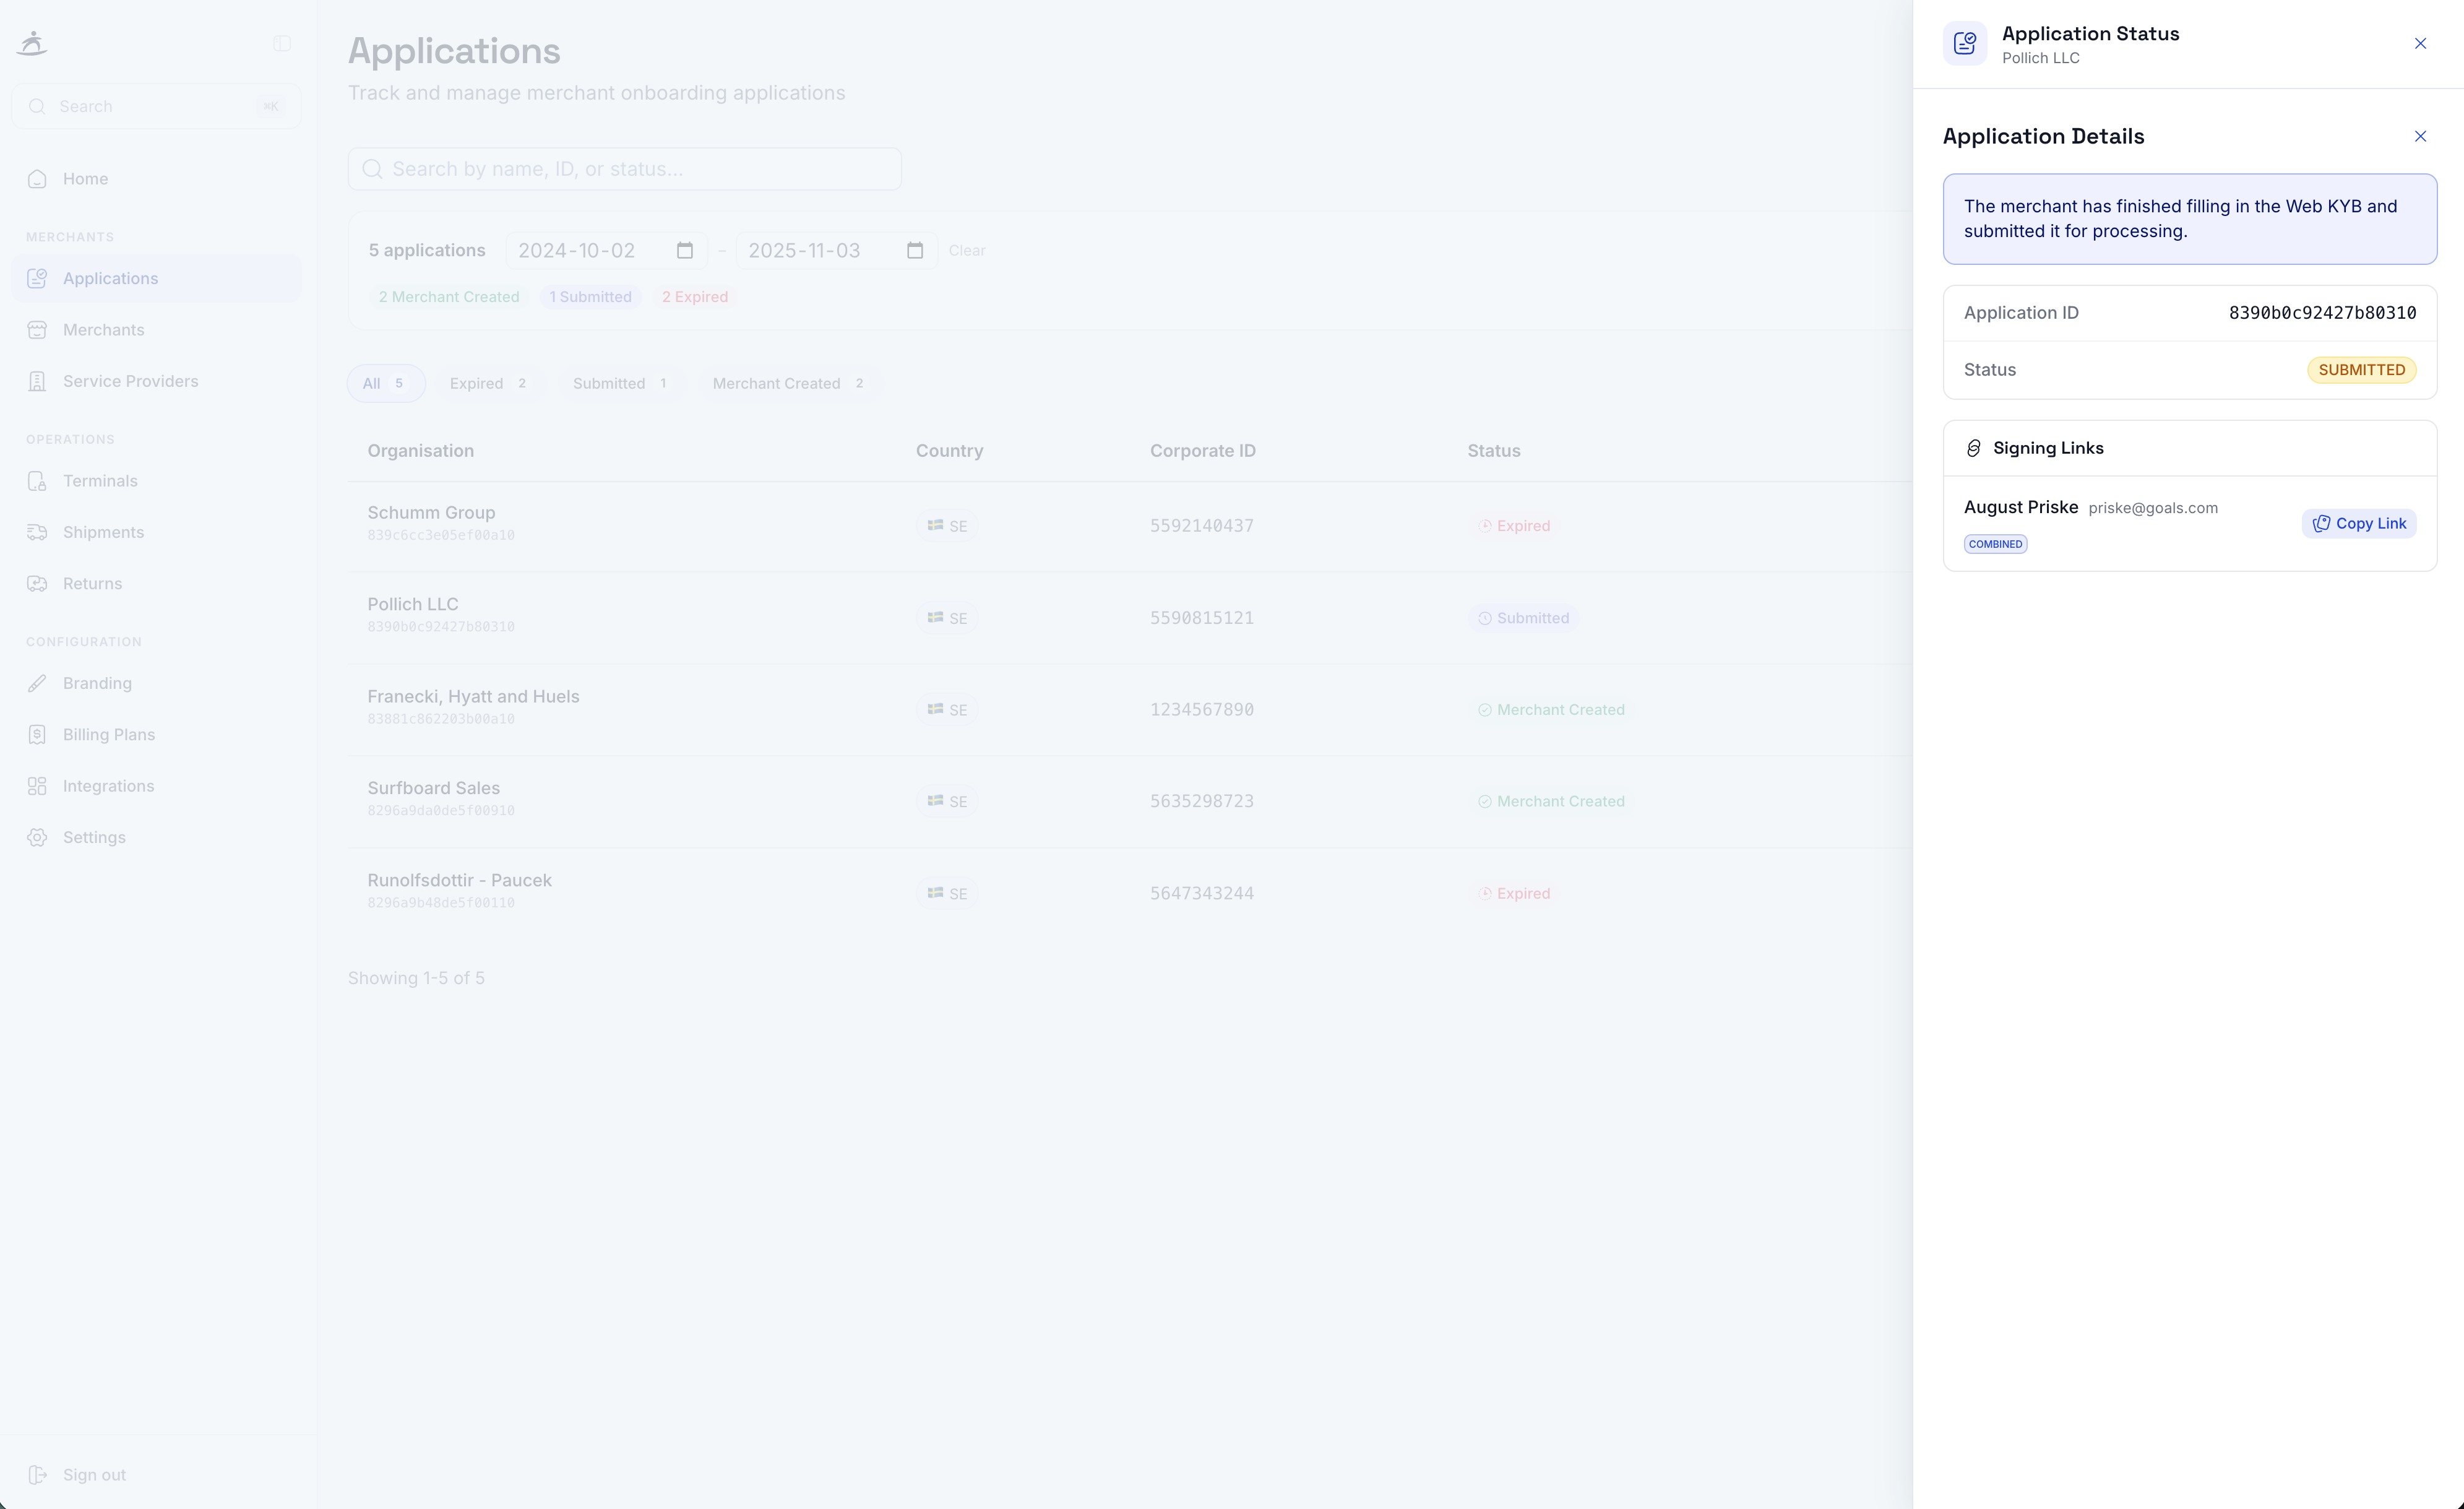Open the Billing Plans page
2464x1509 pixels.
108,734
